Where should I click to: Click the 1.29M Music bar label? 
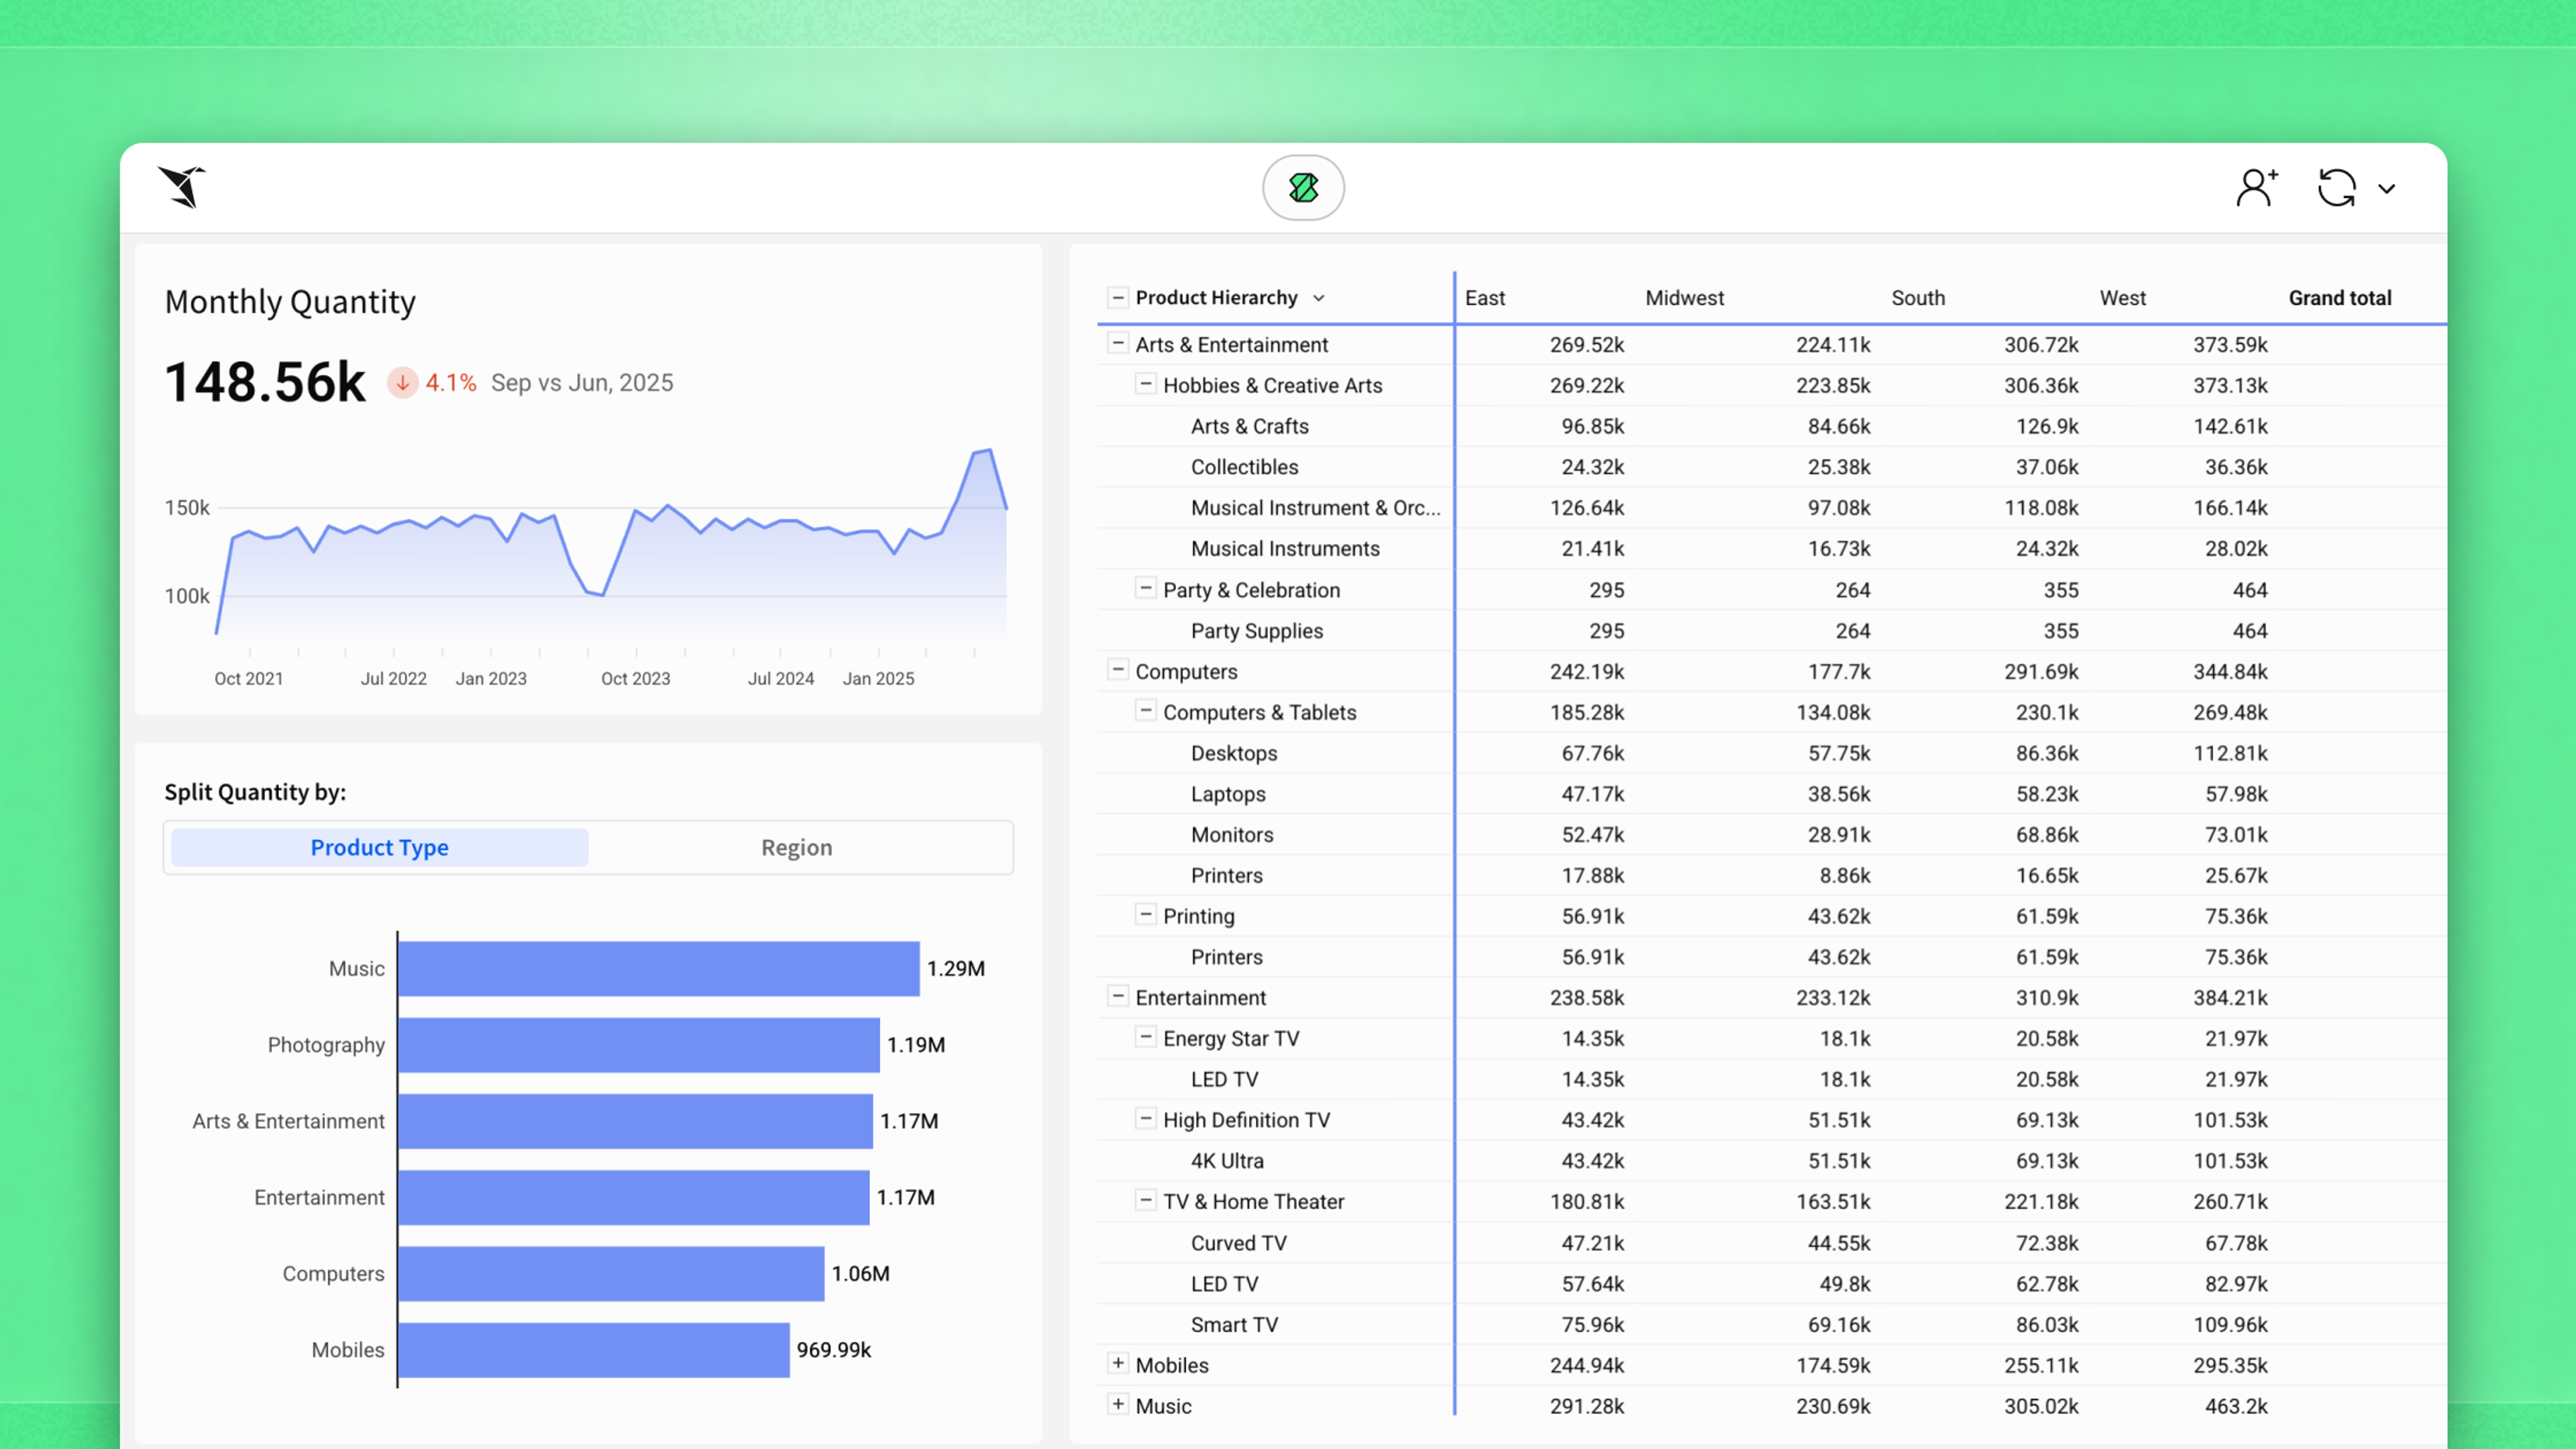coord(955,968)
